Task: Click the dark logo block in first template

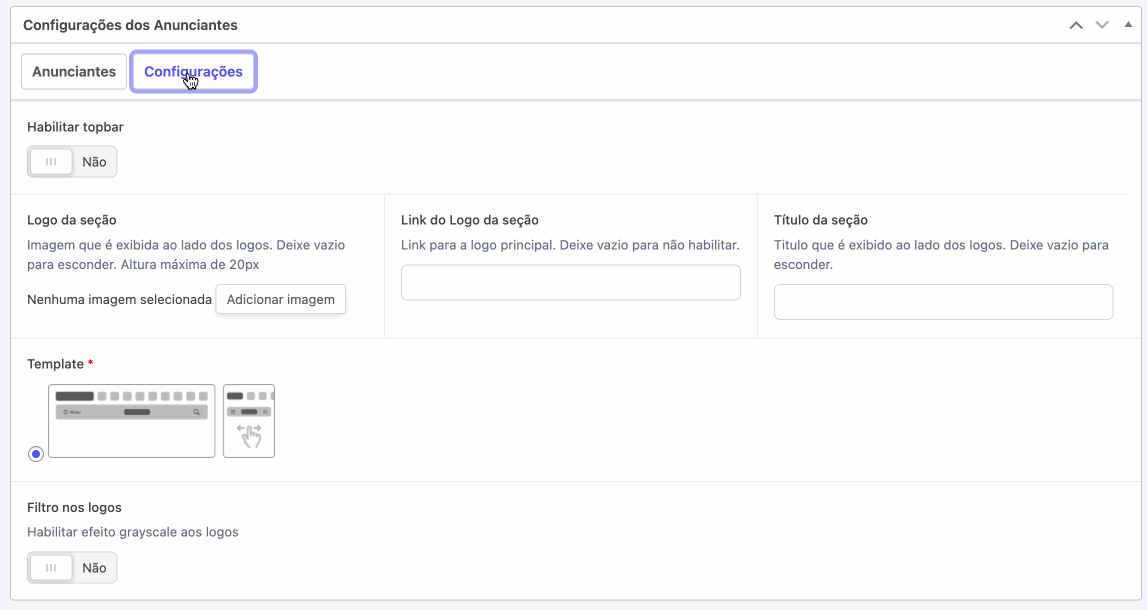Action: pyautogui.click(x=75, y=396)
